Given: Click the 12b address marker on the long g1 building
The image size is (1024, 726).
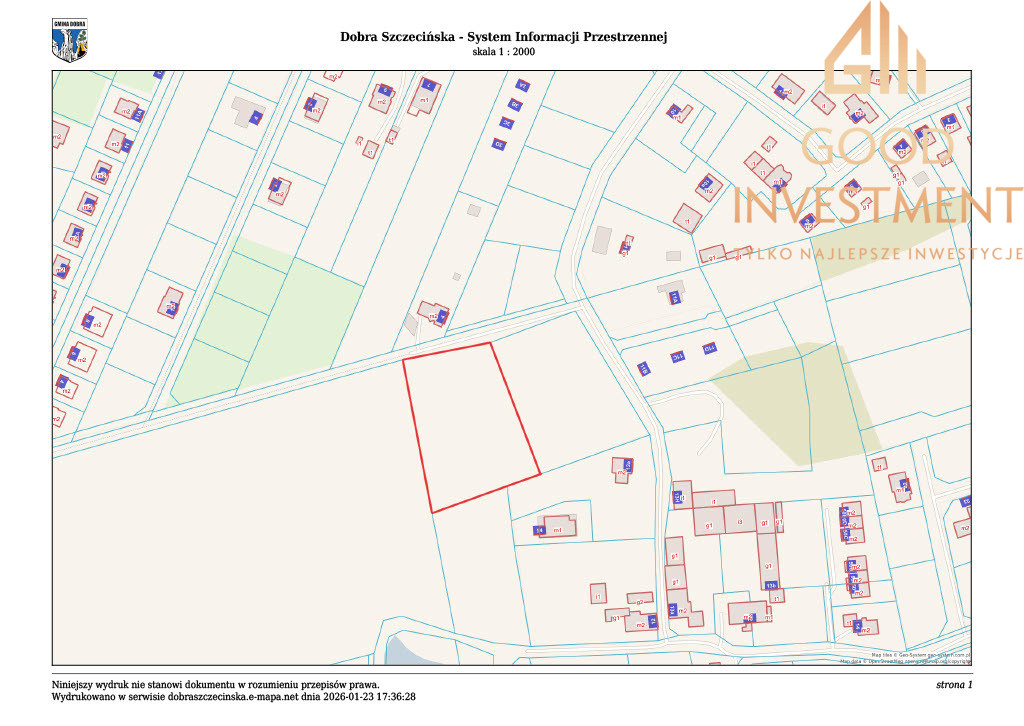Looking at the screenshot, I should (771, 585).
